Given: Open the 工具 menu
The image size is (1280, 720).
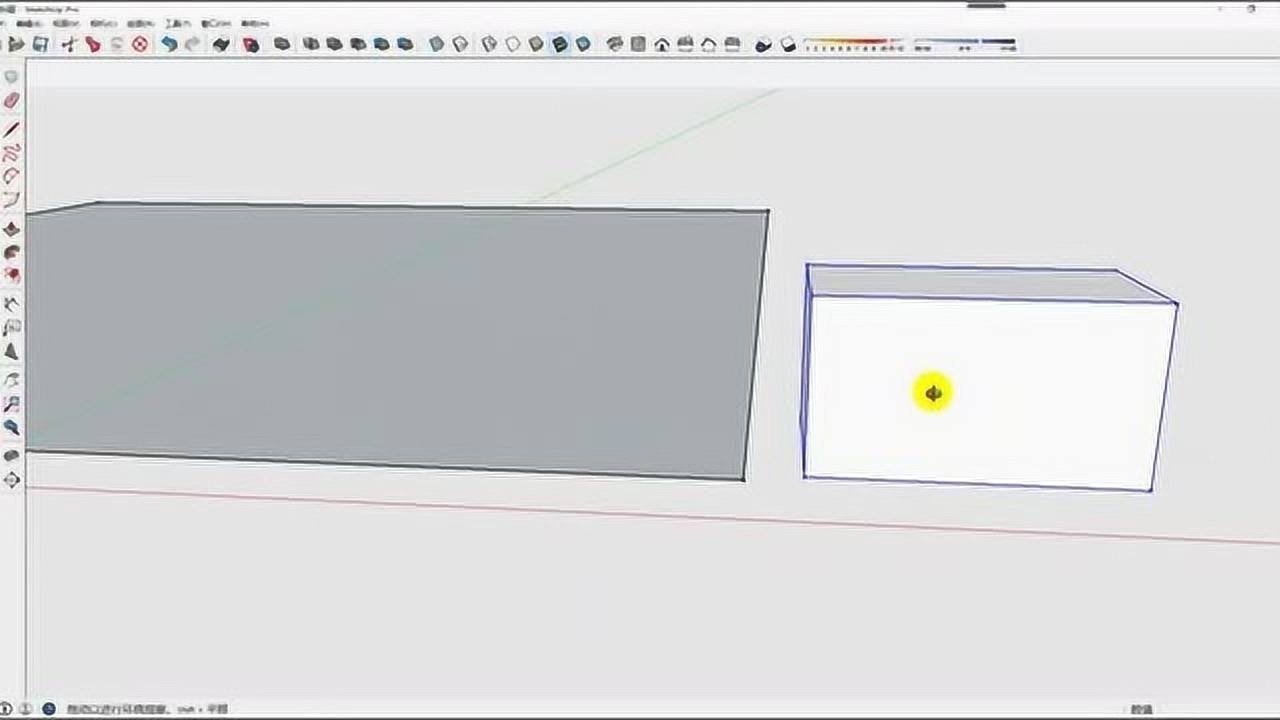Looking at the screenshot, I should pyautogui.click(x=177, y=22).
